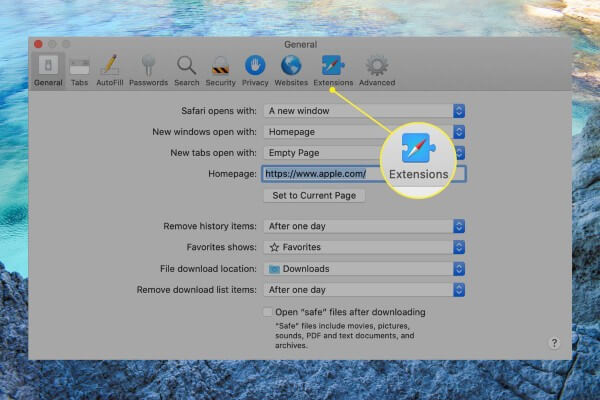Enable Open "safe" files after downloading

tap(267, 312)
